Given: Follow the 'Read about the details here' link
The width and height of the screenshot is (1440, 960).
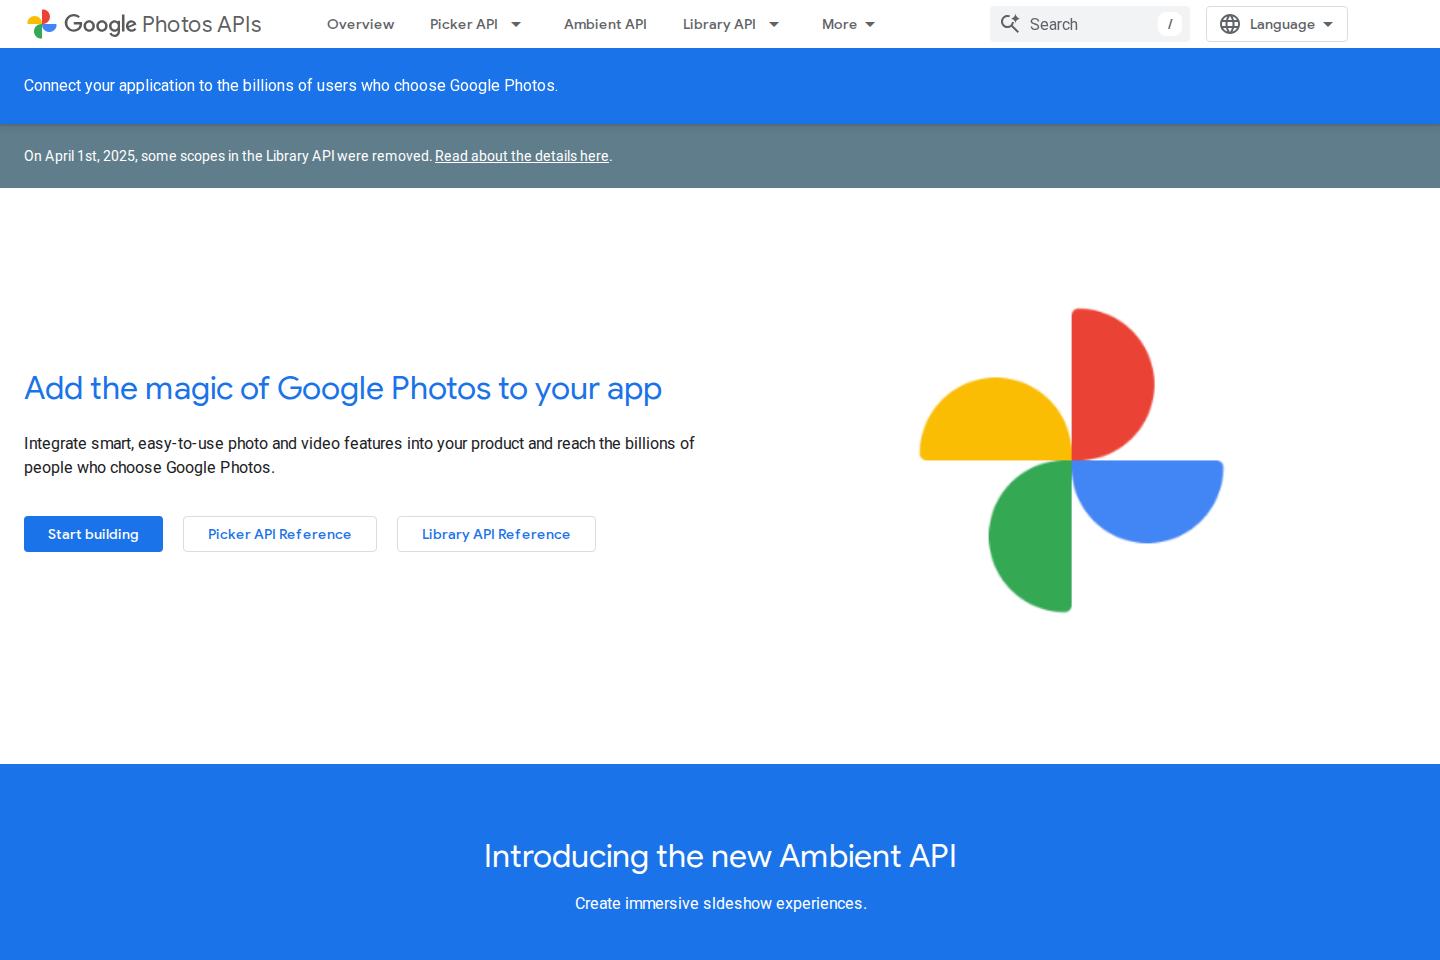Looking at the screenshot, I should [x=521, y=156].
